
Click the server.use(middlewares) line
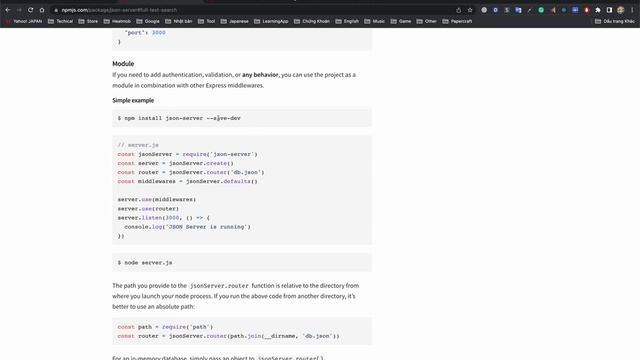tap(157, 199)
